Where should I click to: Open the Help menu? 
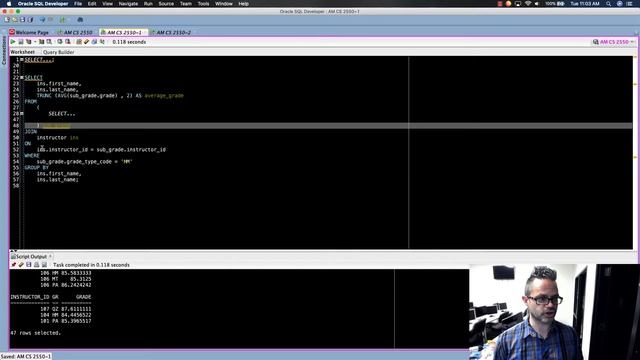pyautogui.click(x=244, y=4)
